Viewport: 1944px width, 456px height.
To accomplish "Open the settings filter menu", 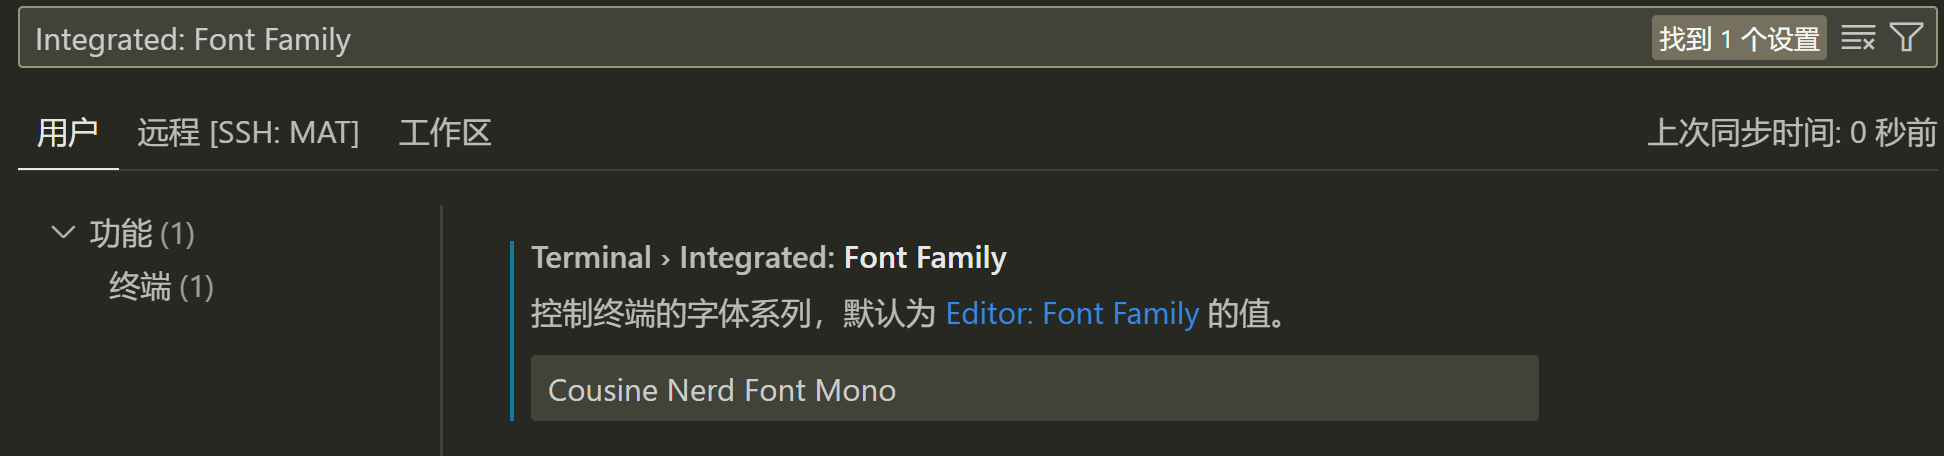I will (x=1906, y=38).
